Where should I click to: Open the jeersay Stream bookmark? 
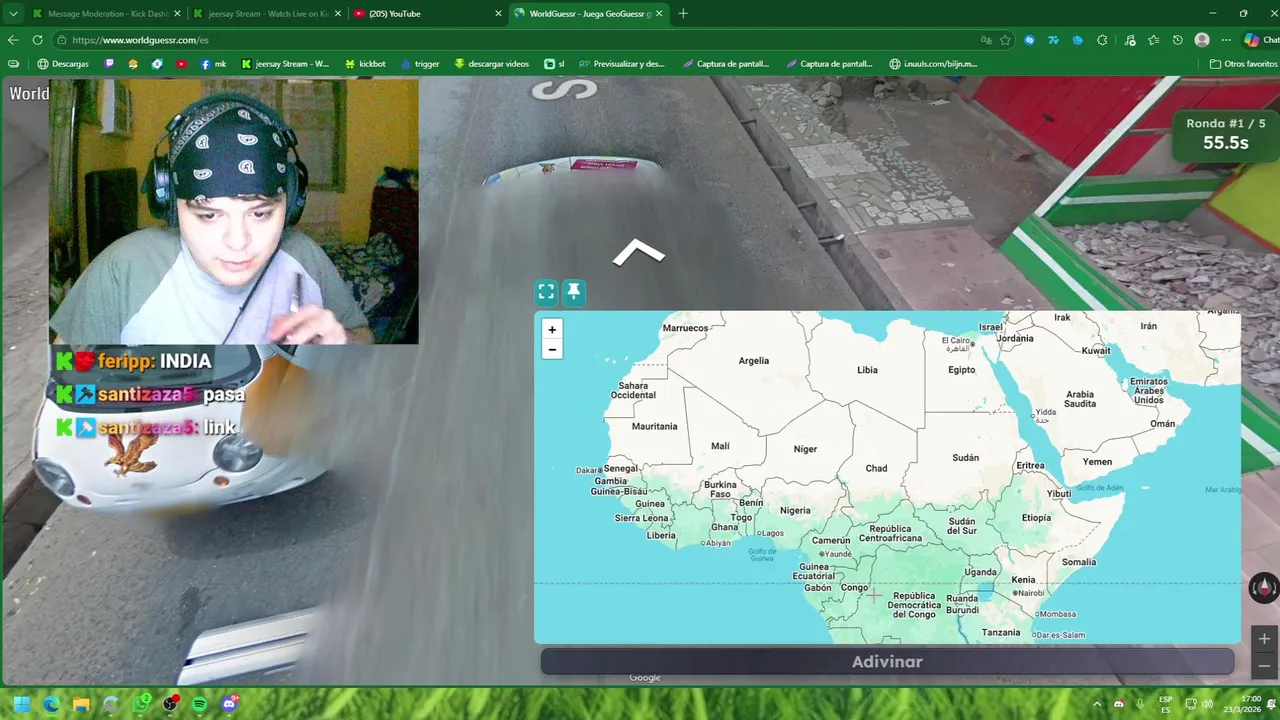[x=285, y=64]
